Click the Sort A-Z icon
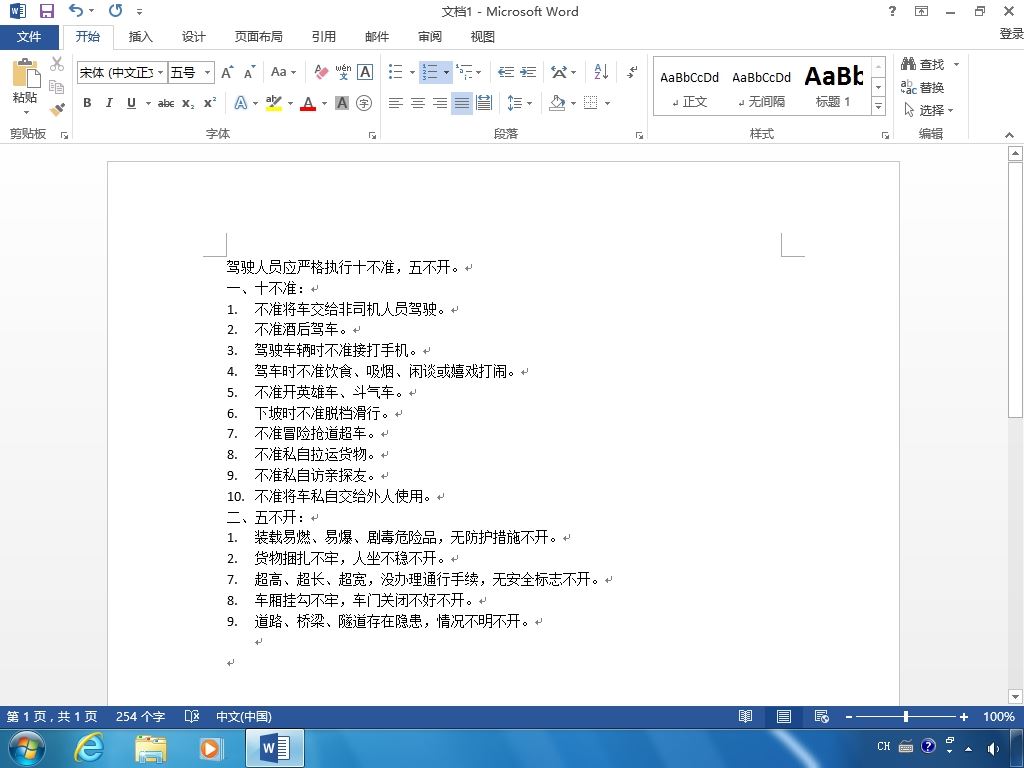 (601, 72)
